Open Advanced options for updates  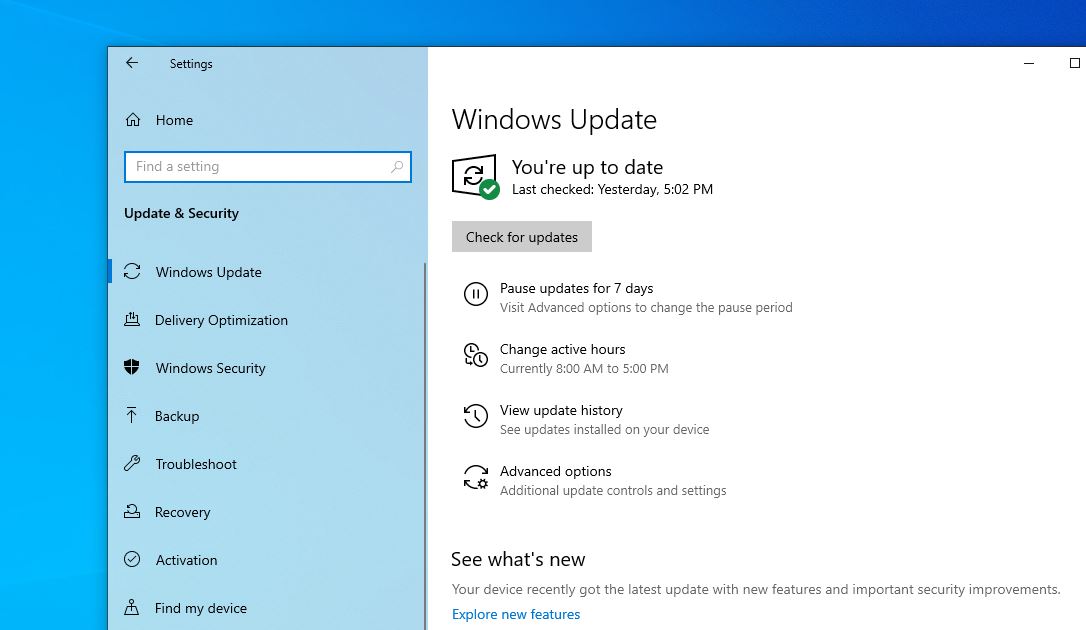tap(556, 472)
